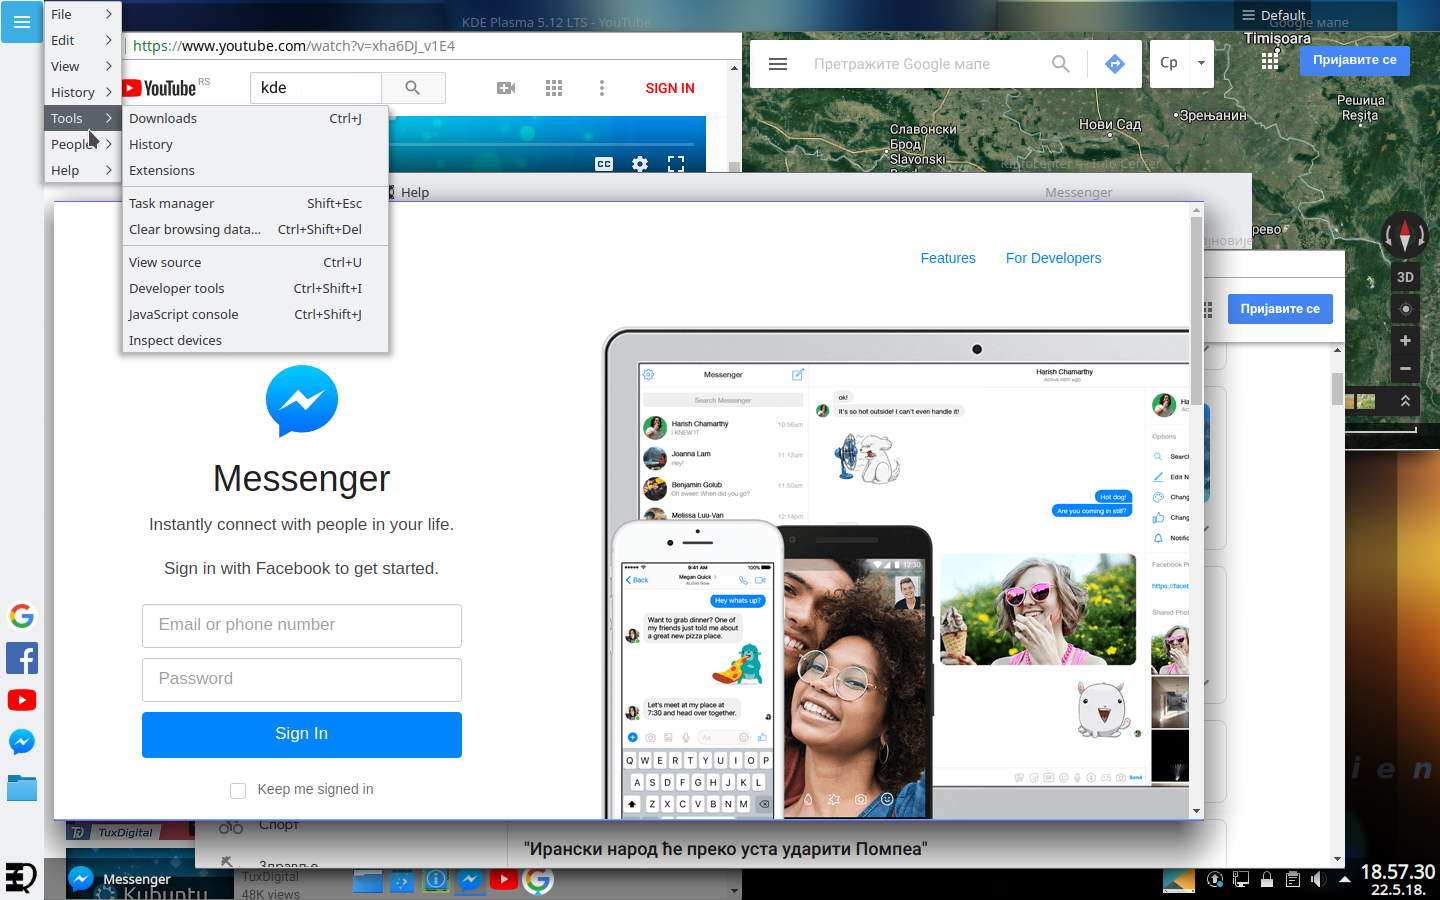Open the Ср language dropdown arrow
Image resolution: width=1440 pixels, height=900 pixels.
1201,63
